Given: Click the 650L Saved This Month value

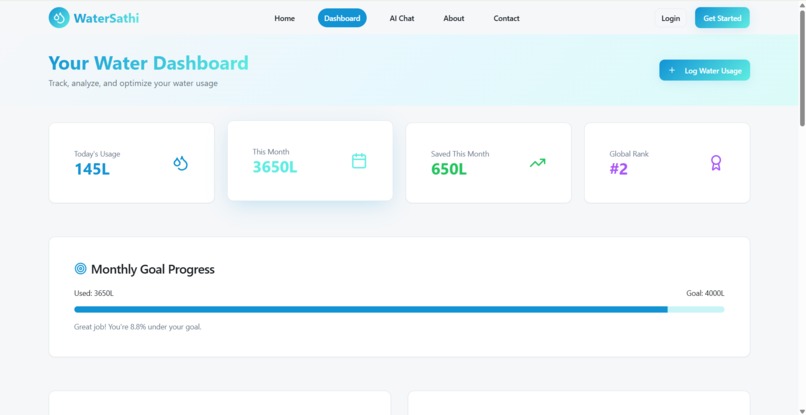Looking at the screenshot, I should pos(449,169).
